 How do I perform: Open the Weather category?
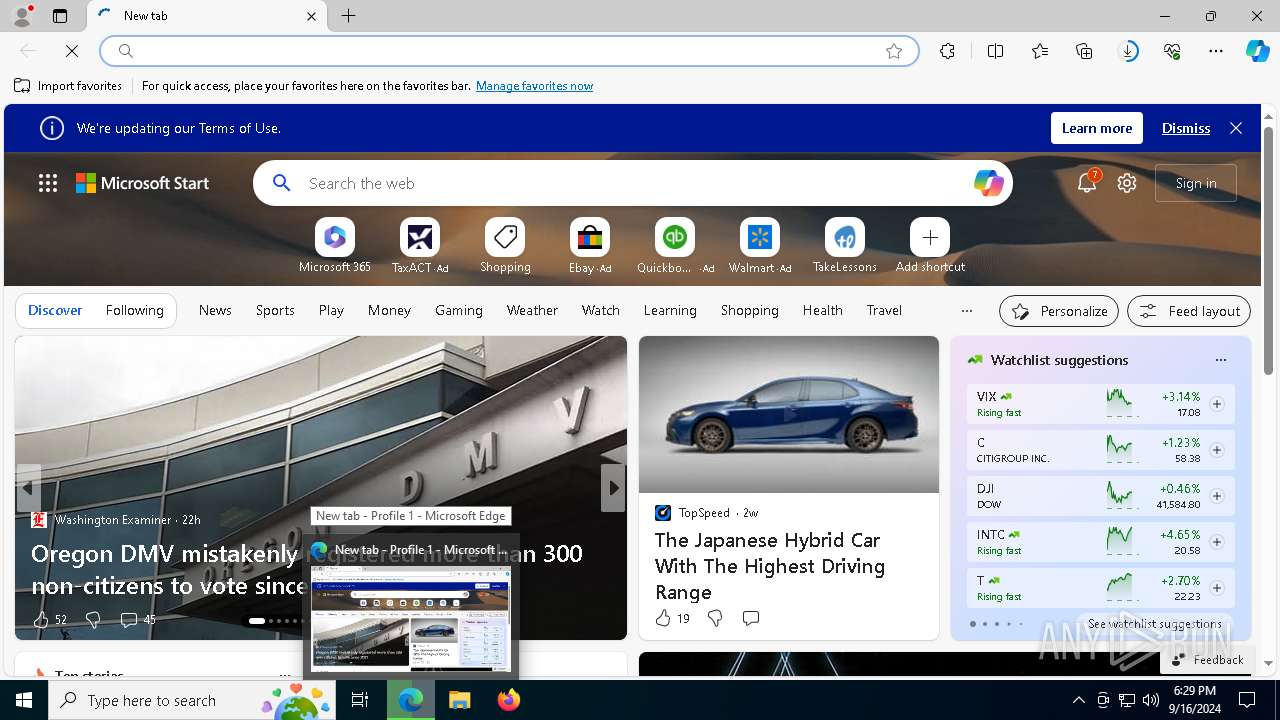[532, 311]
